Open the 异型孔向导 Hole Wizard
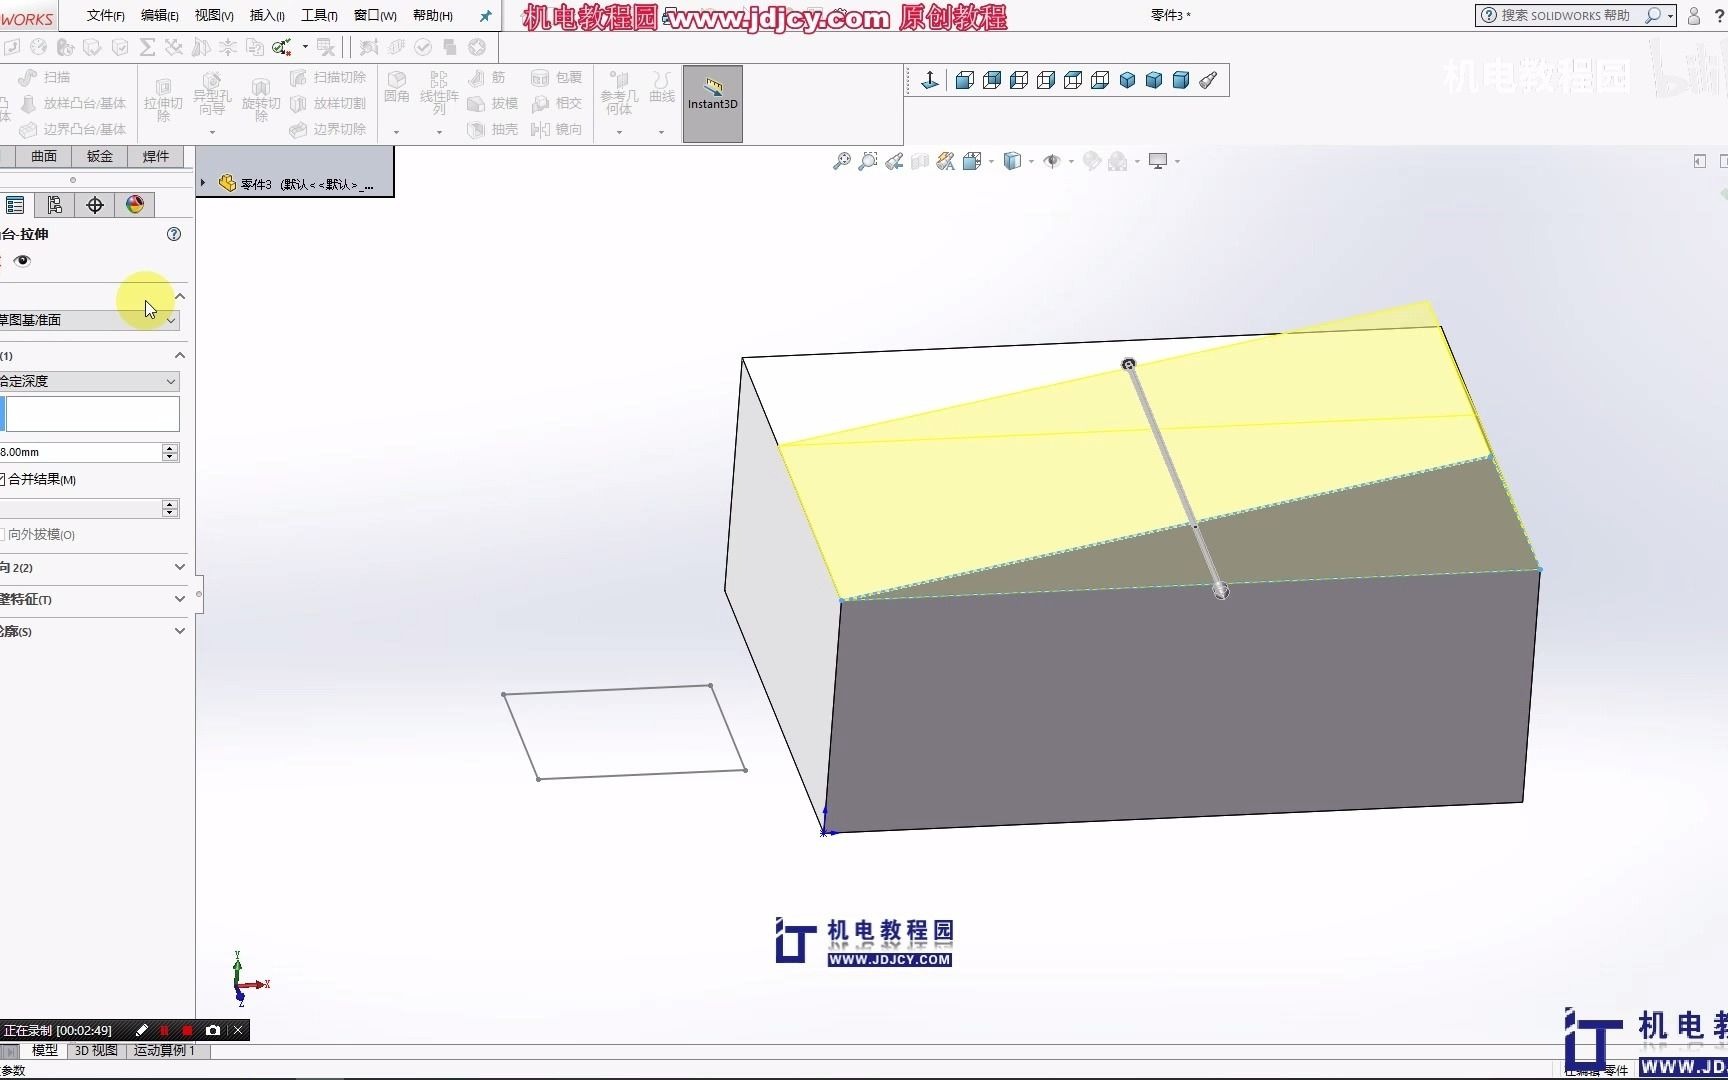 click(x=211, y=95)
